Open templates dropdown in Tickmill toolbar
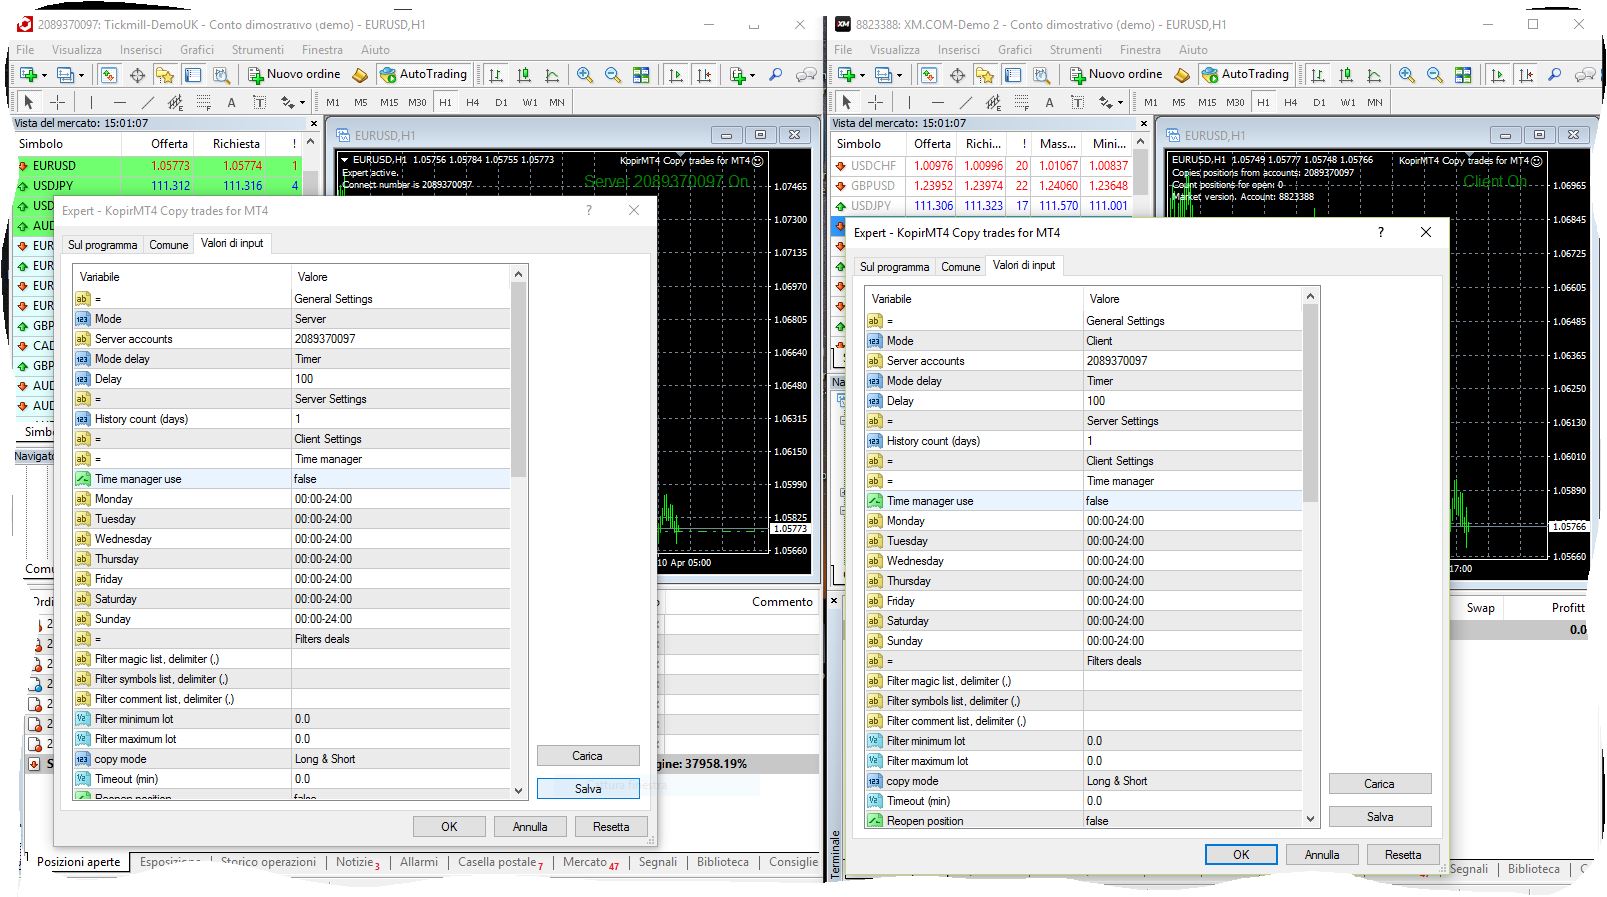 coord(750,75)
